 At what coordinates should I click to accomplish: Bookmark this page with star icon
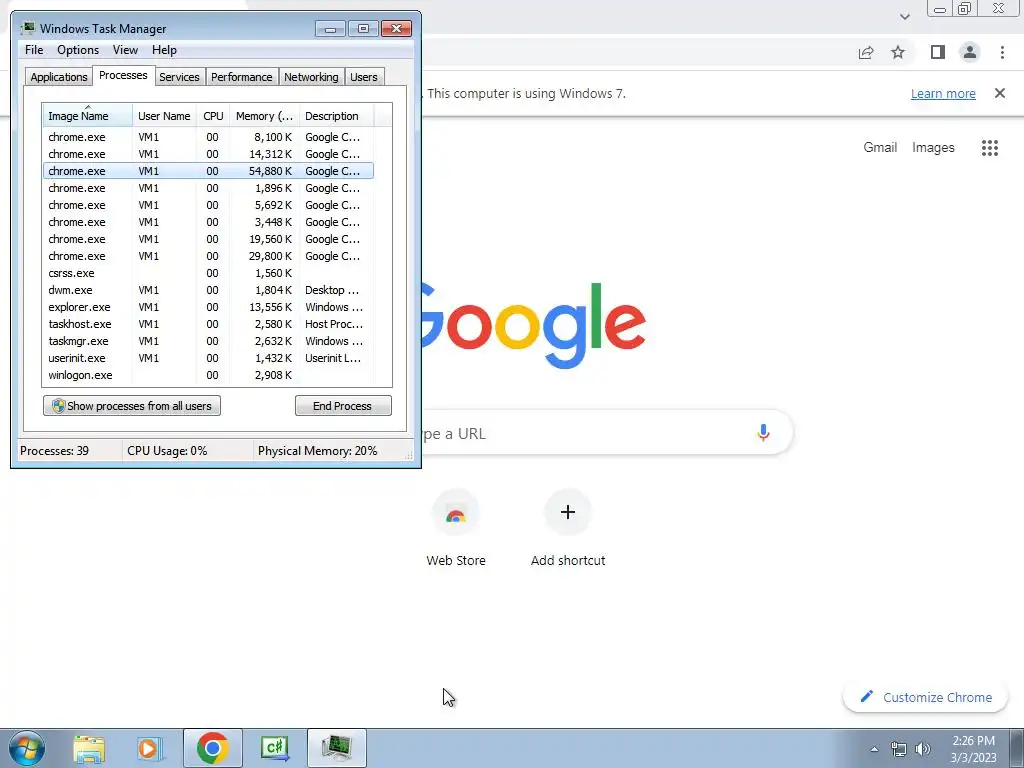tap(898, 52)
